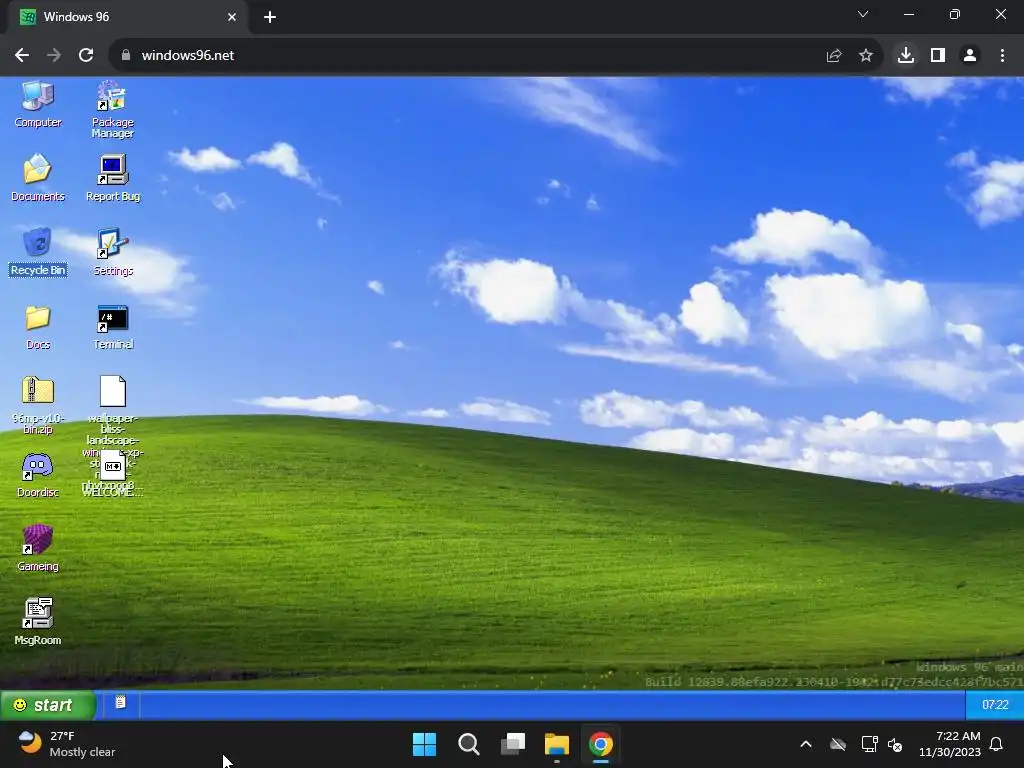Click the OneDrive cloud tray icon
The height and width of the screenshot is (768, 1024).
click(838, 744)
